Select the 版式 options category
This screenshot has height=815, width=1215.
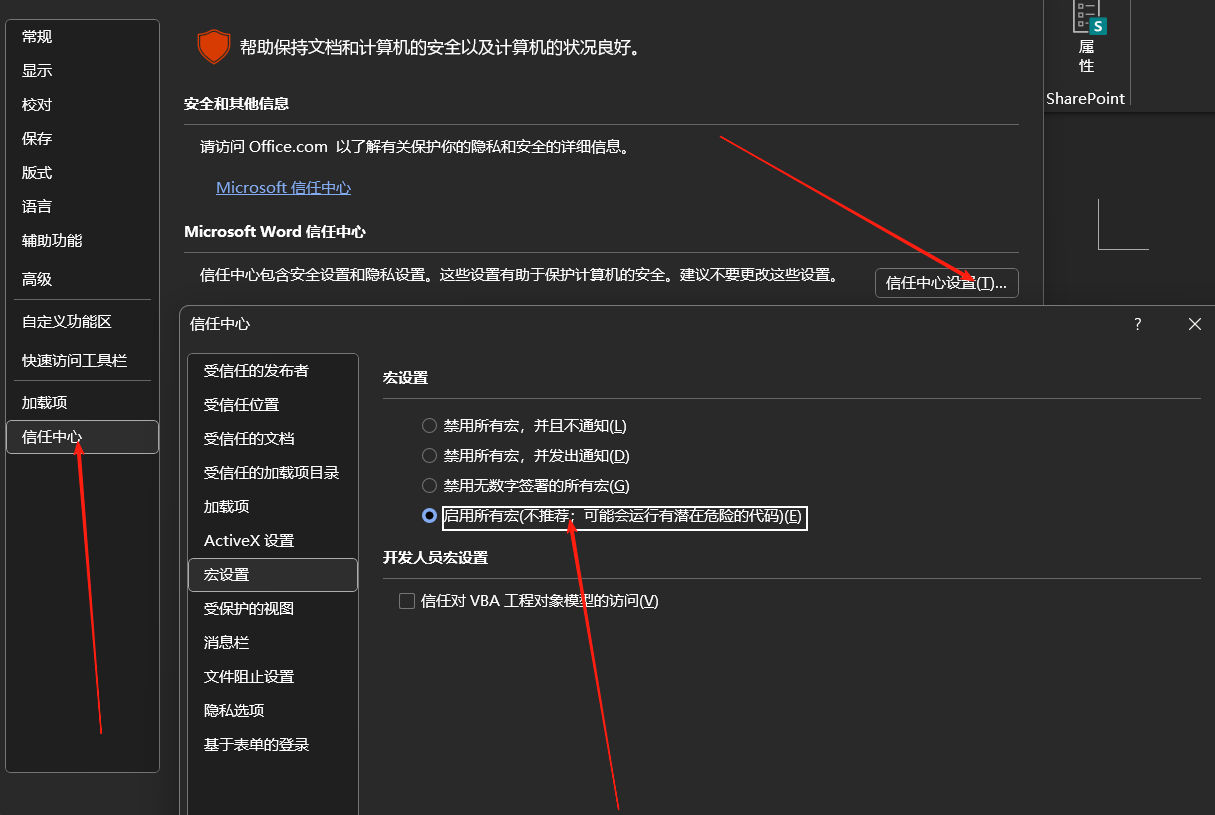click(x=82, y=173)
